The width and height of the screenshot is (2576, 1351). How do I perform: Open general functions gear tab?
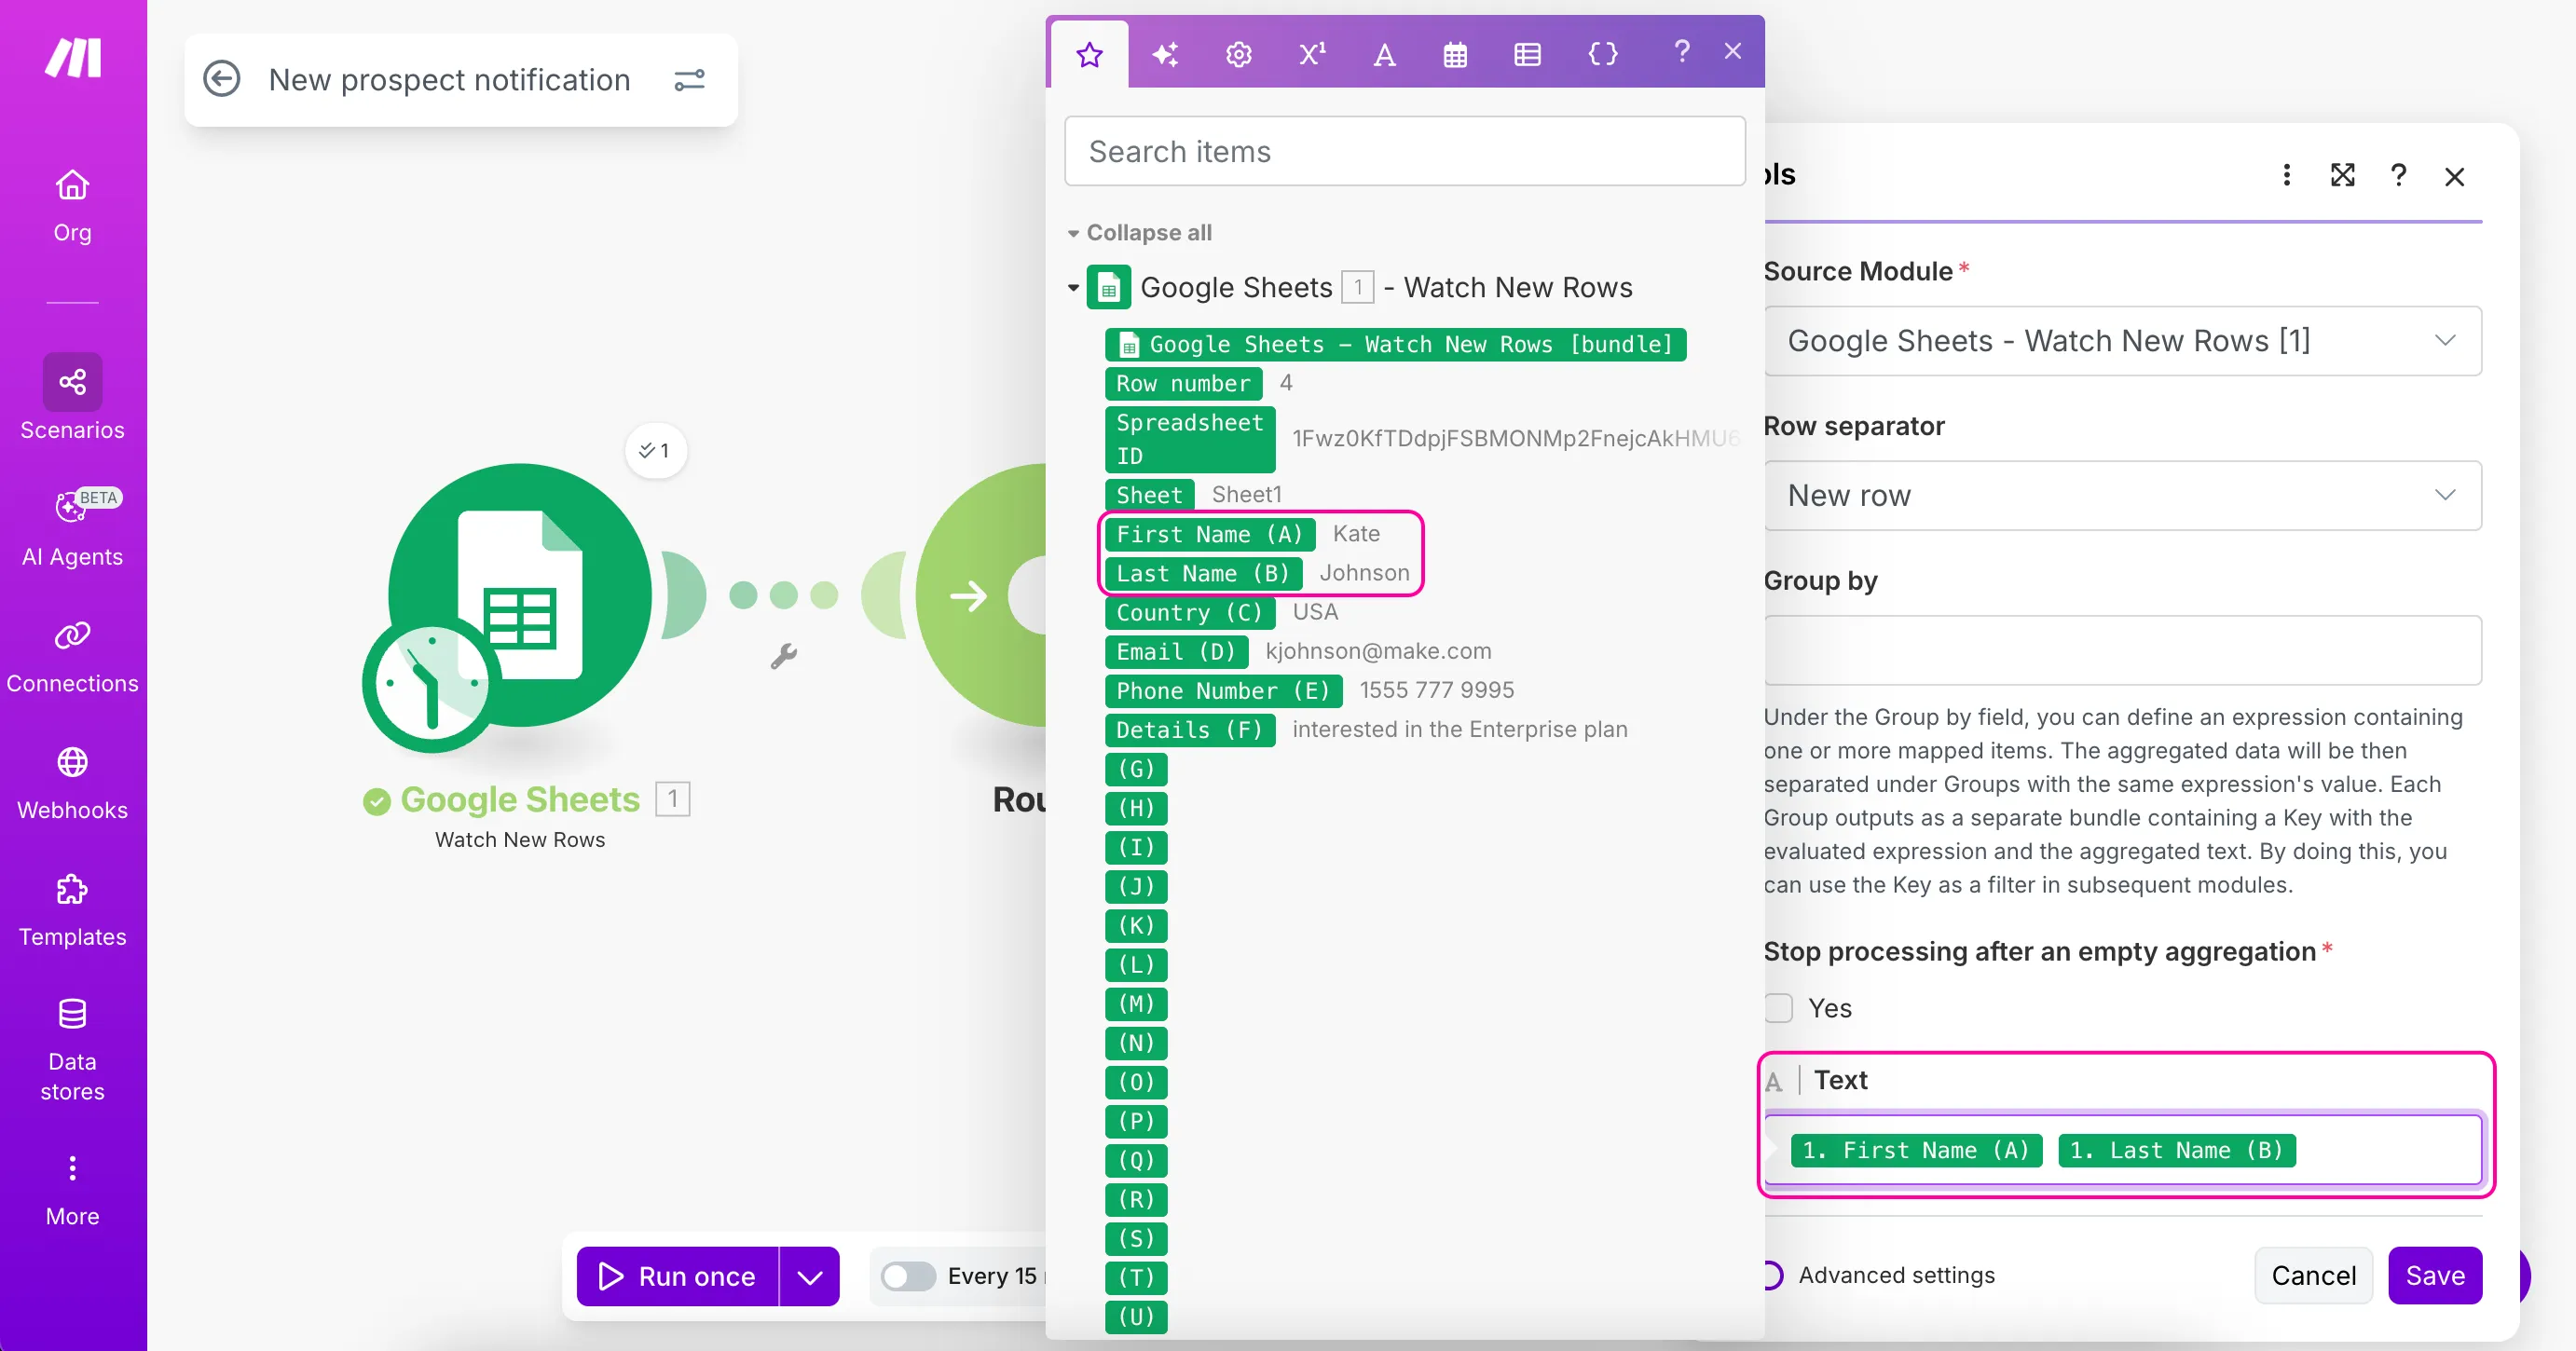[1239, 54]
